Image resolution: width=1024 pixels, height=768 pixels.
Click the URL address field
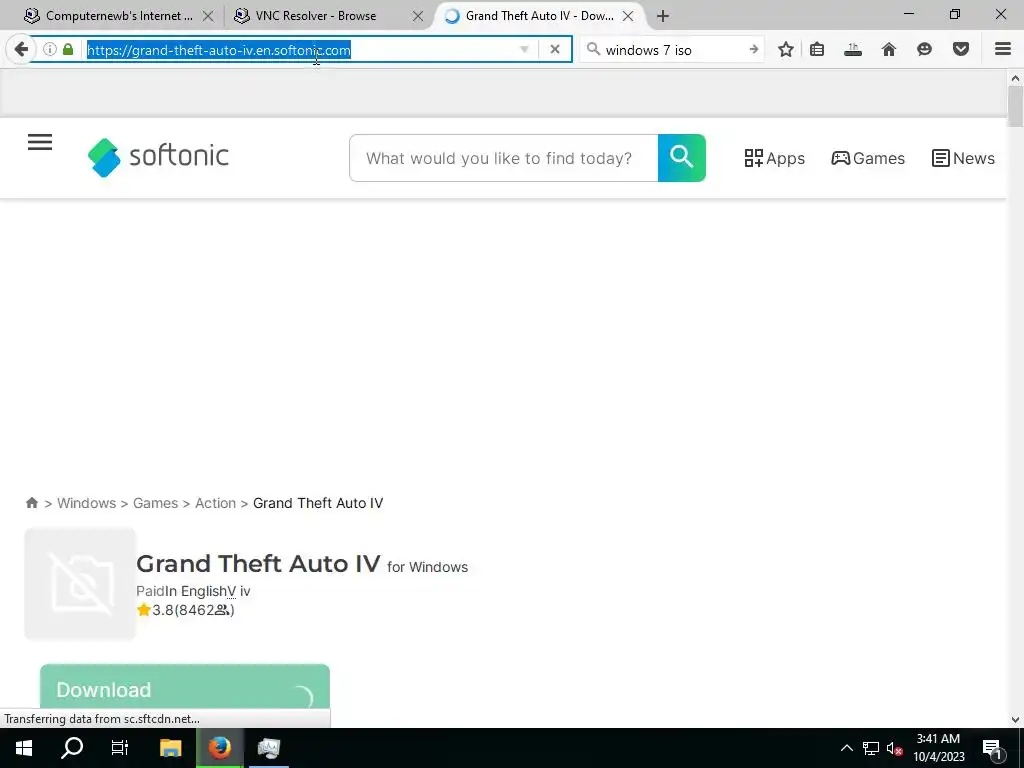point(300,50)
